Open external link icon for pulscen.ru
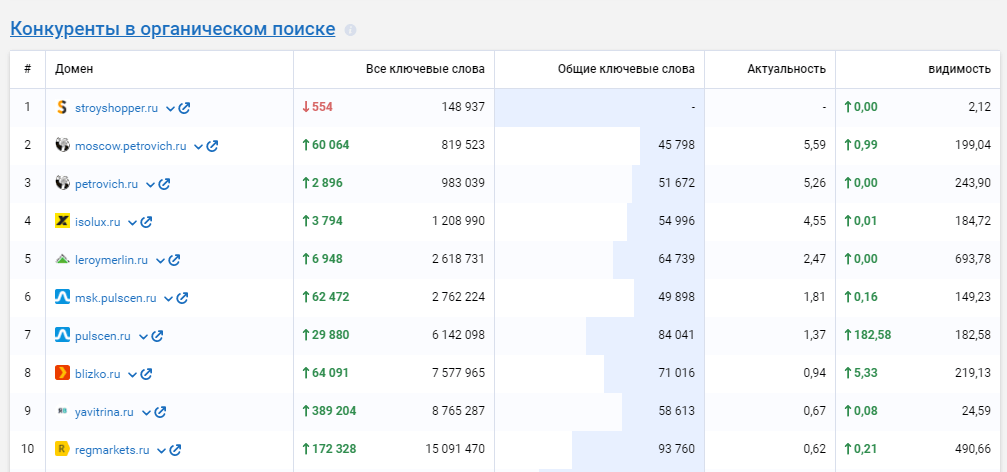The height and width of the screenshot is (472, 1007). coord(157,335)
